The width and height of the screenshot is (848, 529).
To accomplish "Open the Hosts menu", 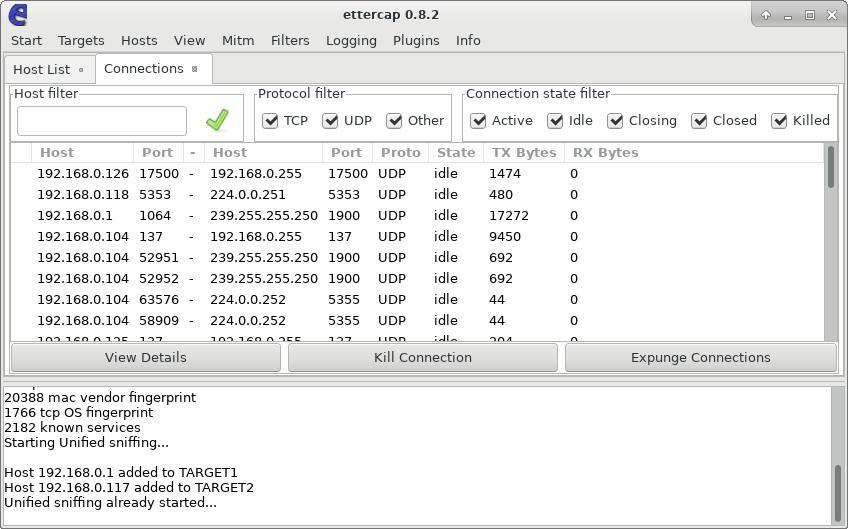I will [139, 41].
